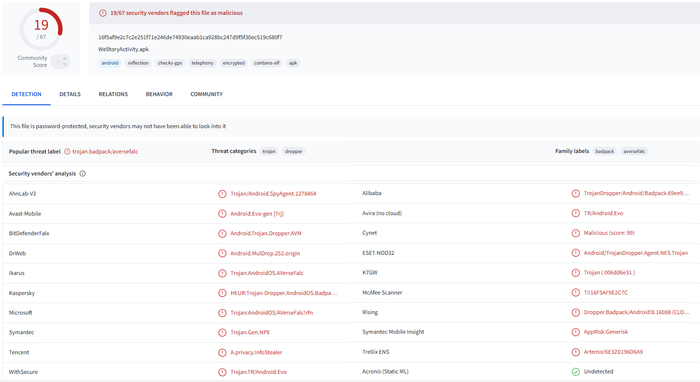Click the warning icon in the Trellix ENS row
700x382 pixels.
click(x=576, y=352)
